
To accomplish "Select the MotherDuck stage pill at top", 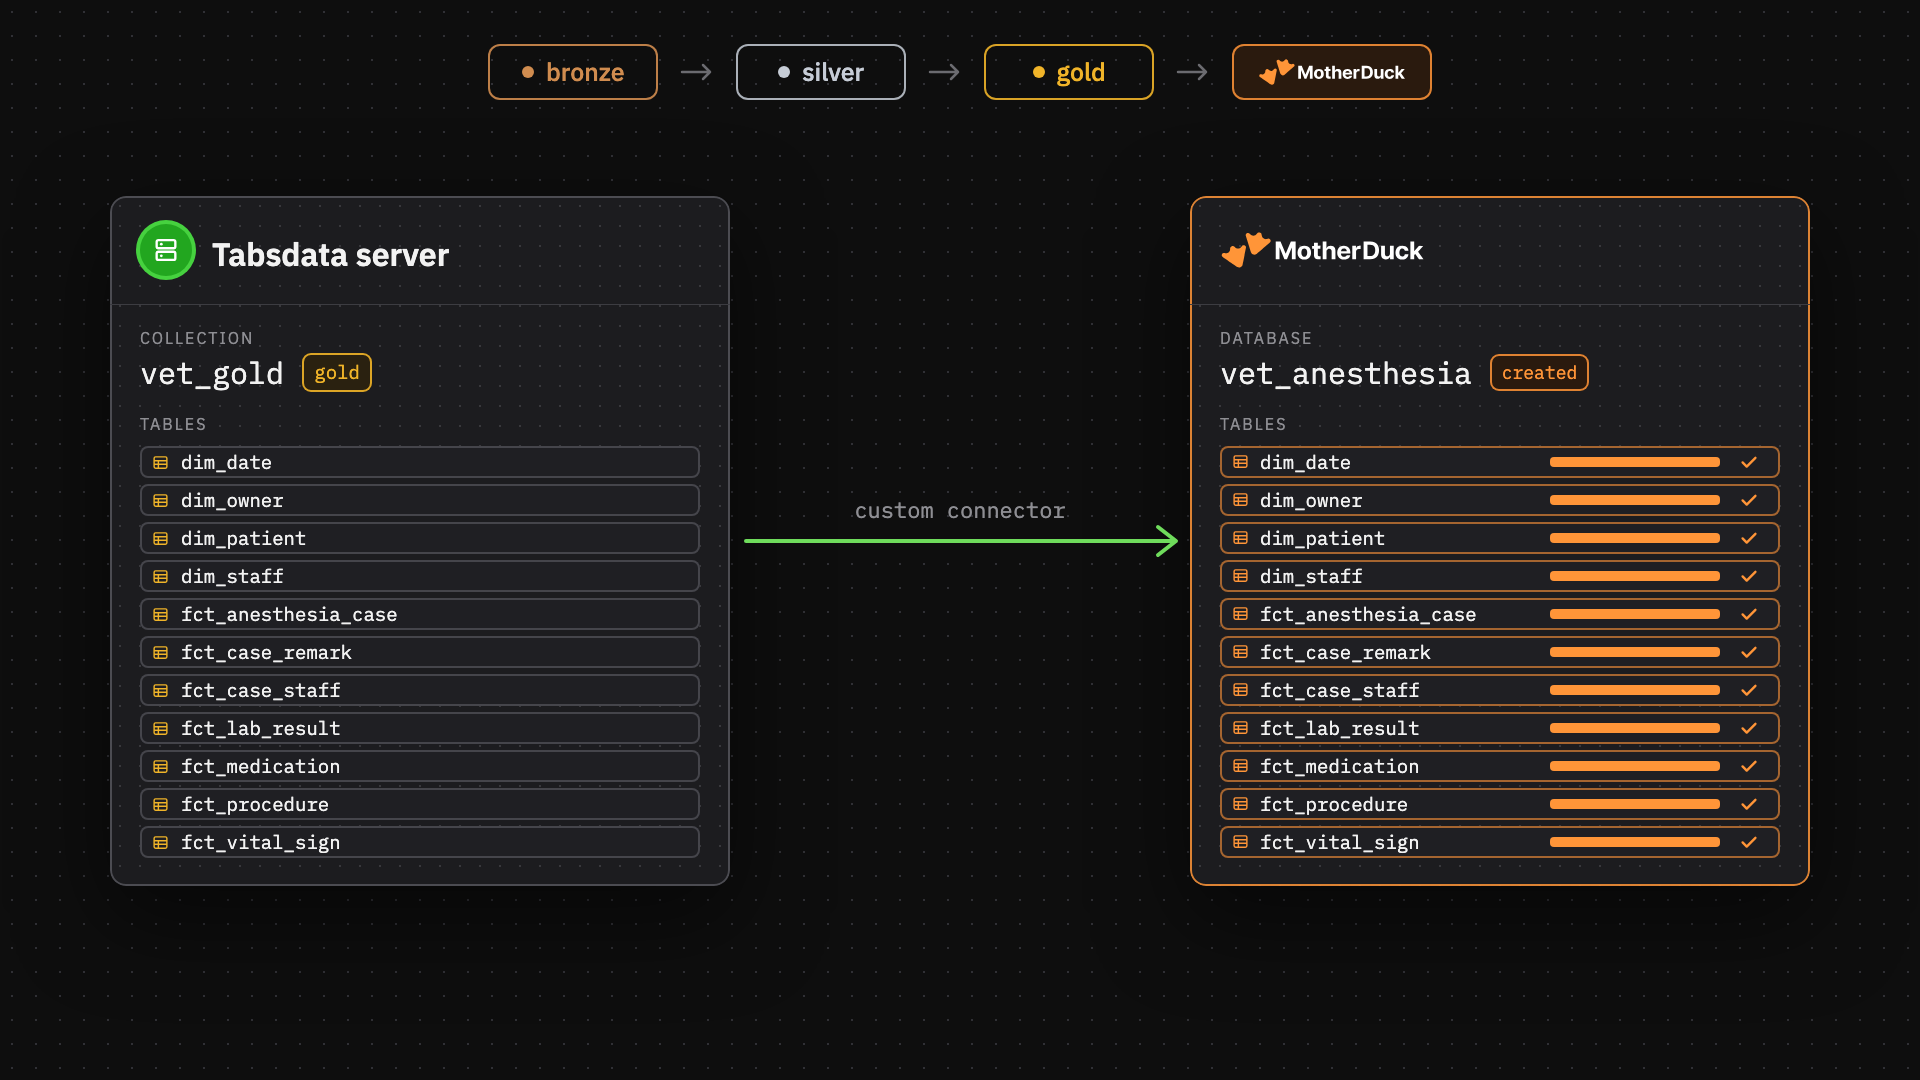I will coord(1332,72).
